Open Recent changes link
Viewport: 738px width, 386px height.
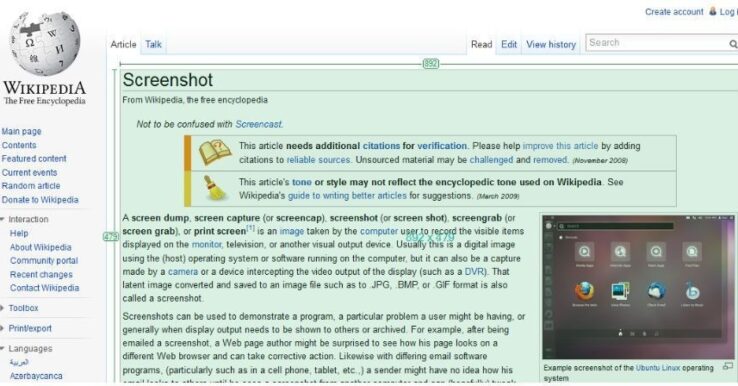click(41, 274)
